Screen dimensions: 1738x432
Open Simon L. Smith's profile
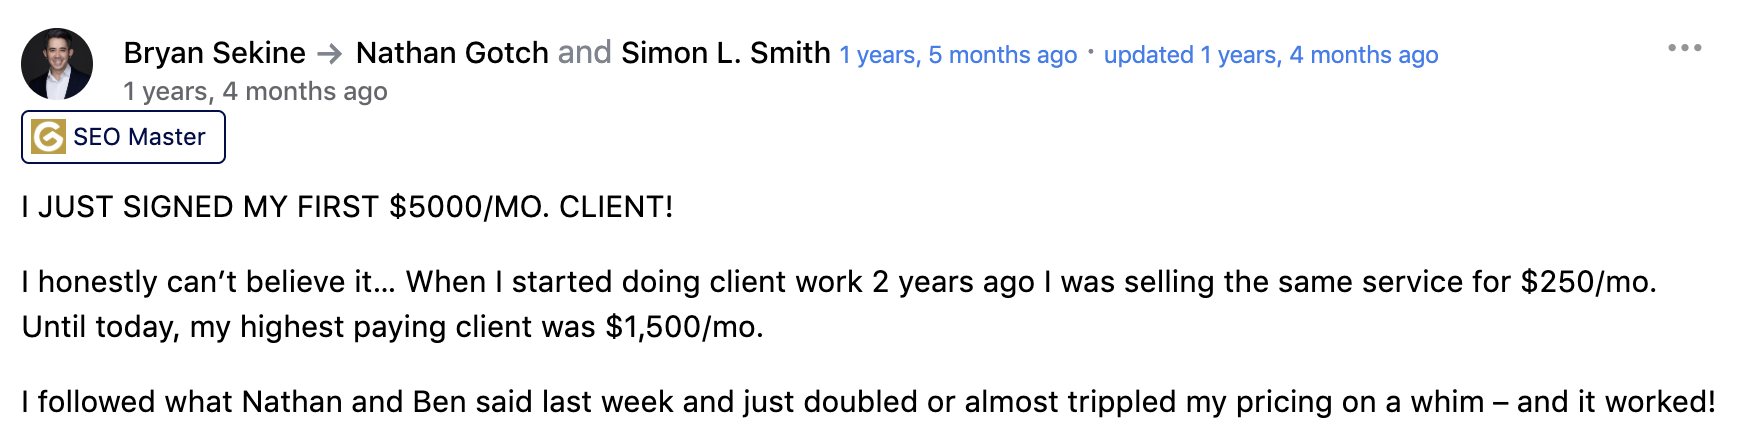725,53
